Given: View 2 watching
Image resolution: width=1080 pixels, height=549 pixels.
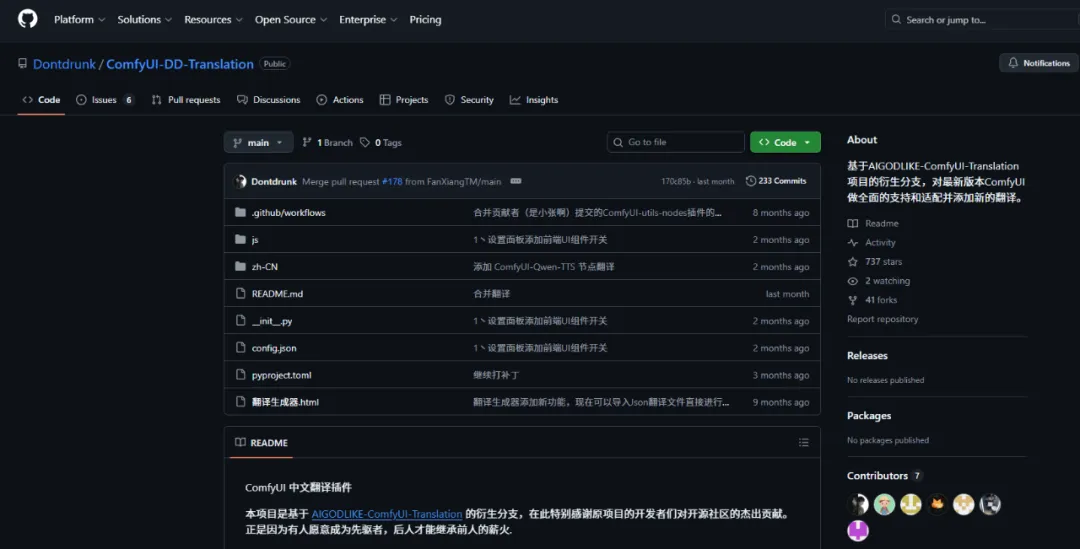Looking at the screenshot, I should click(x=879, y=281).
